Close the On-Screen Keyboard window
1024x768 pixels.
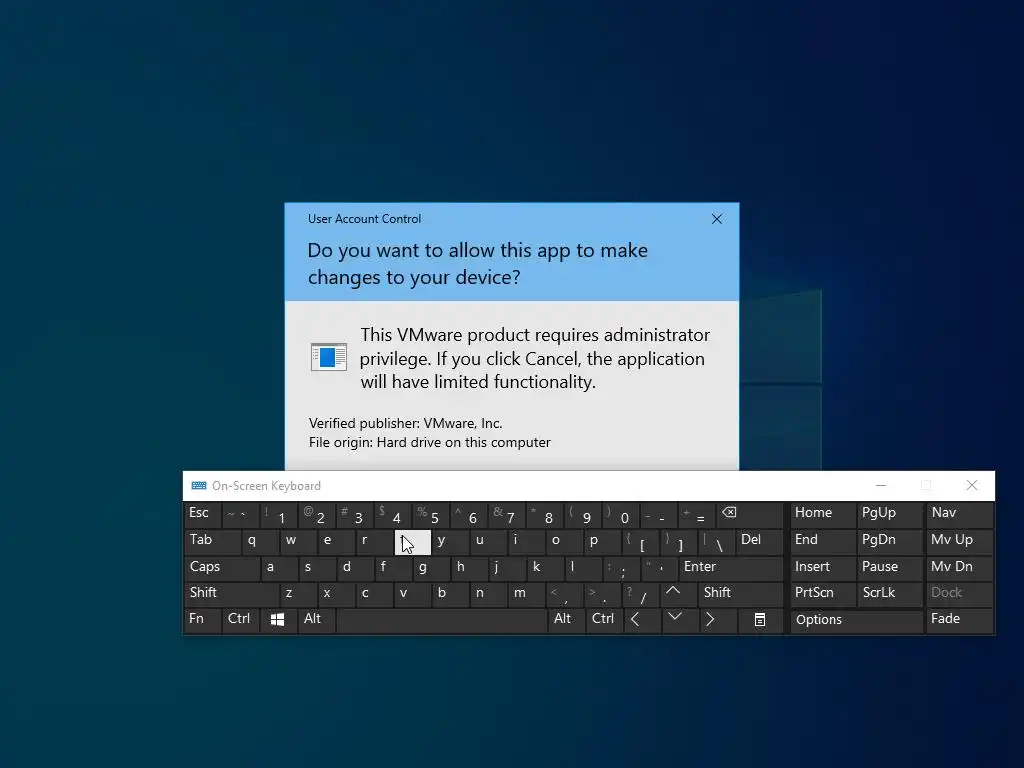[972, 485]
